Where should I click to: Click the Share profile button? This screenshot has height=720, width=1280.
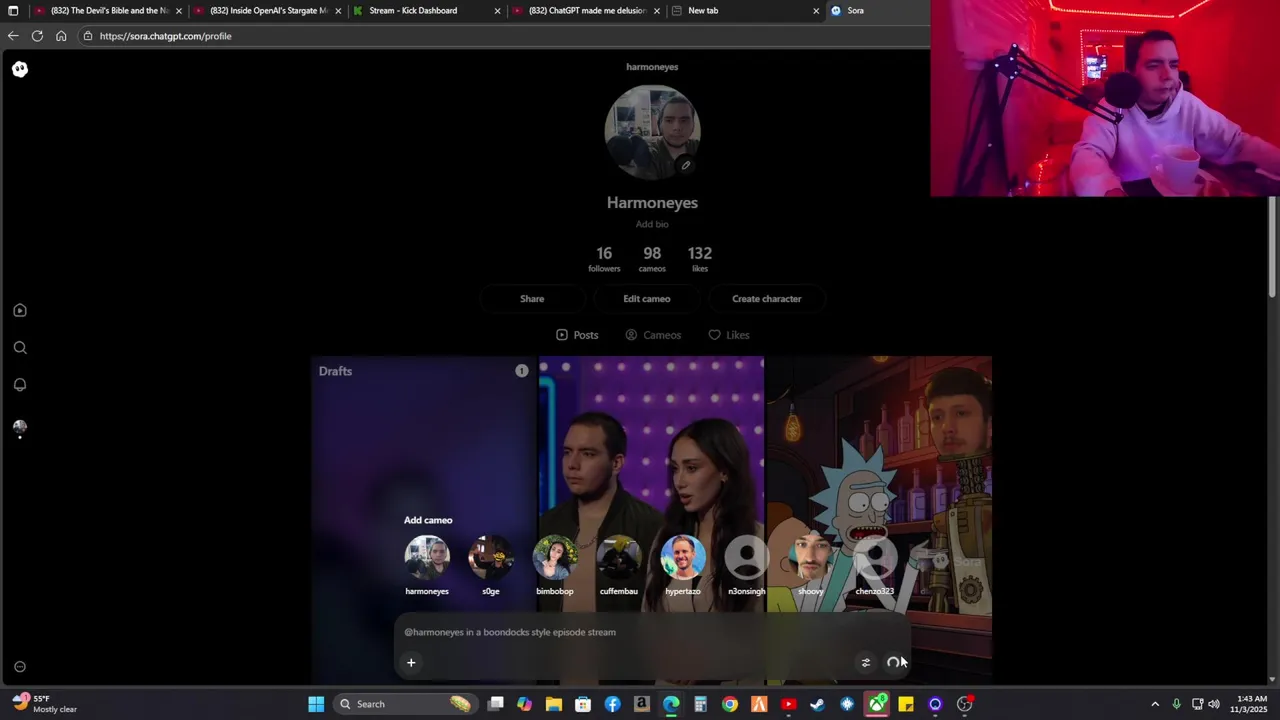tap(532, 299)
